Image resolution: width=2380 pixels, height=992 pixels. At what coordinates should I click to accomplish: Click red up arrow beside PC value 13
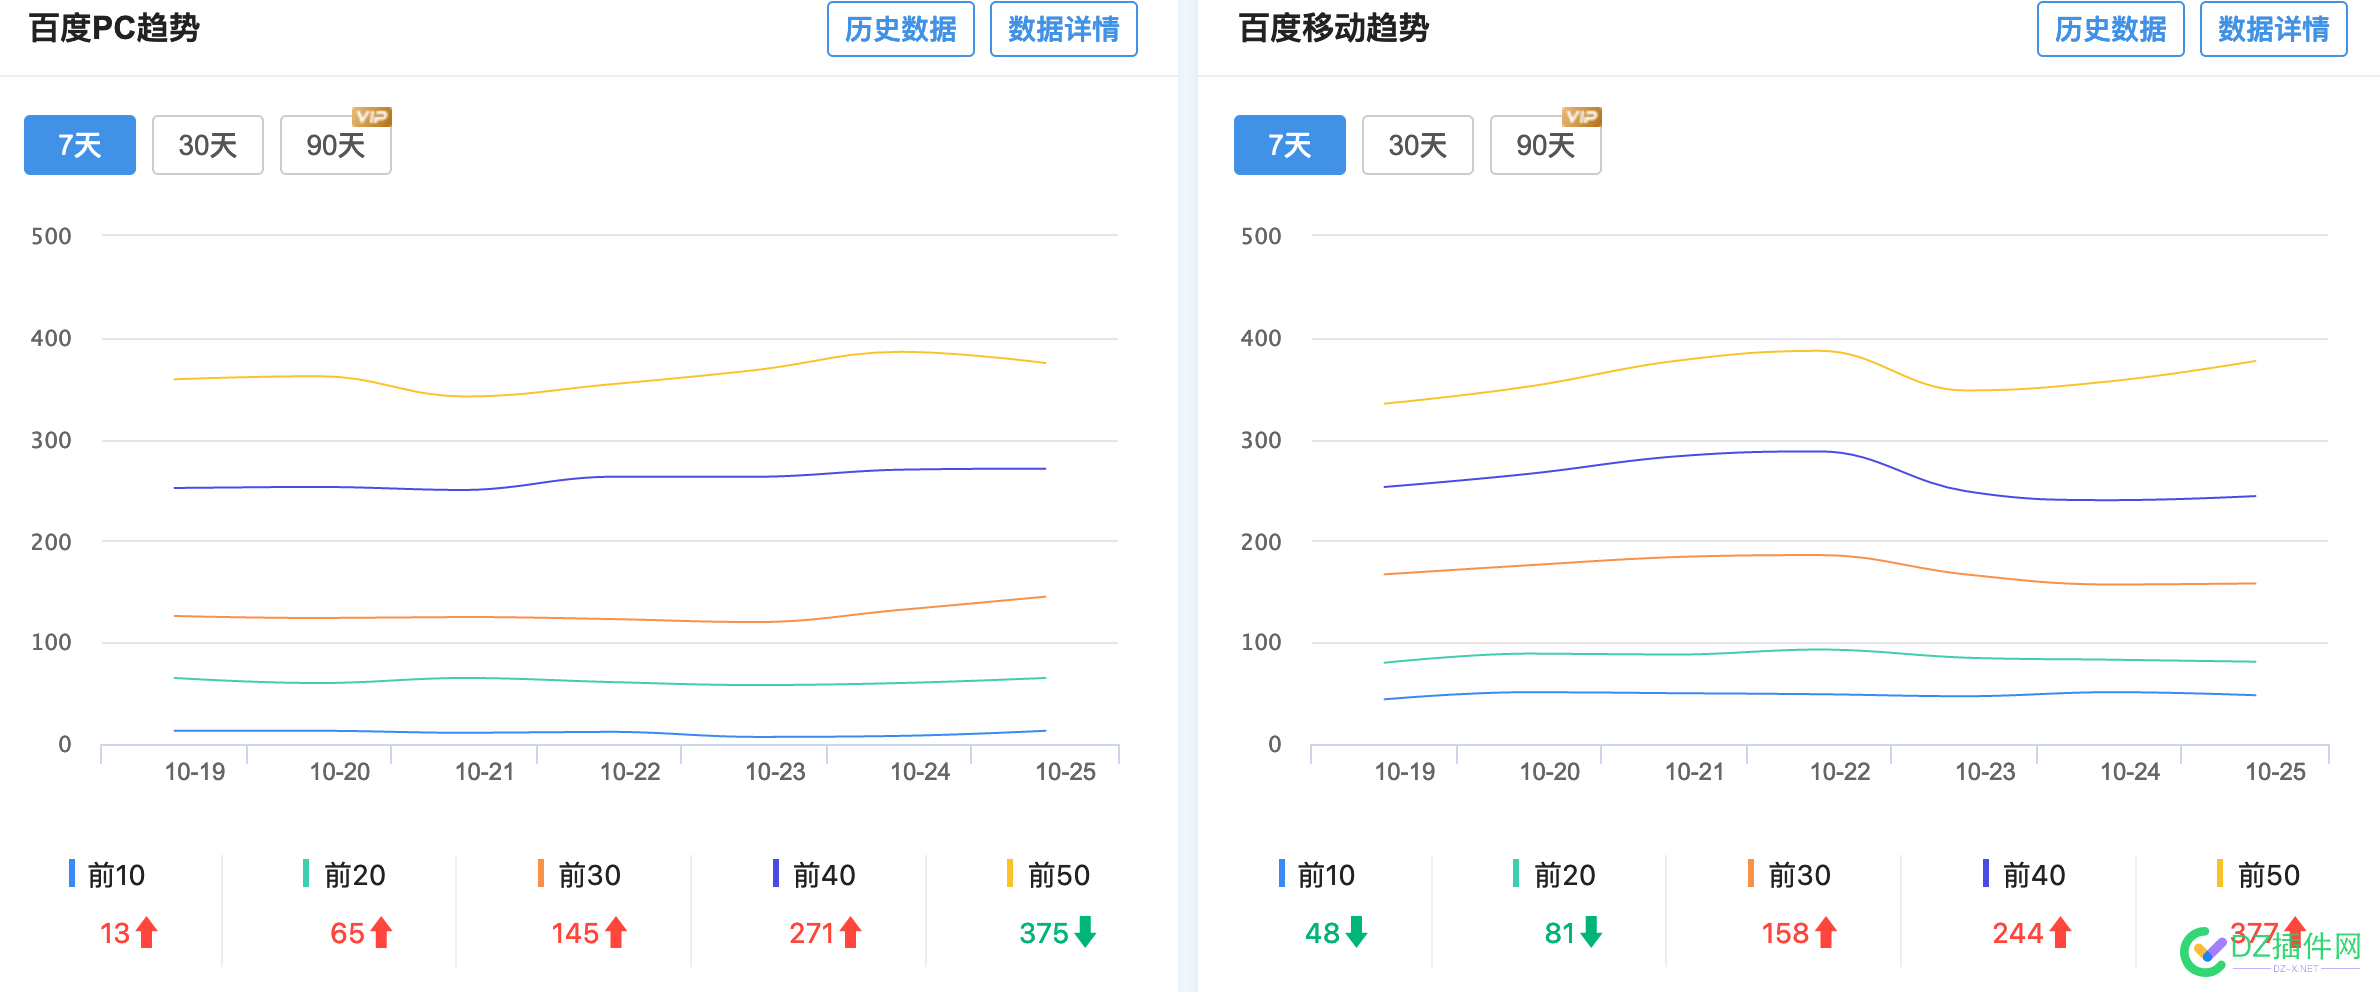pyautogui.click(x=147, y=933)
